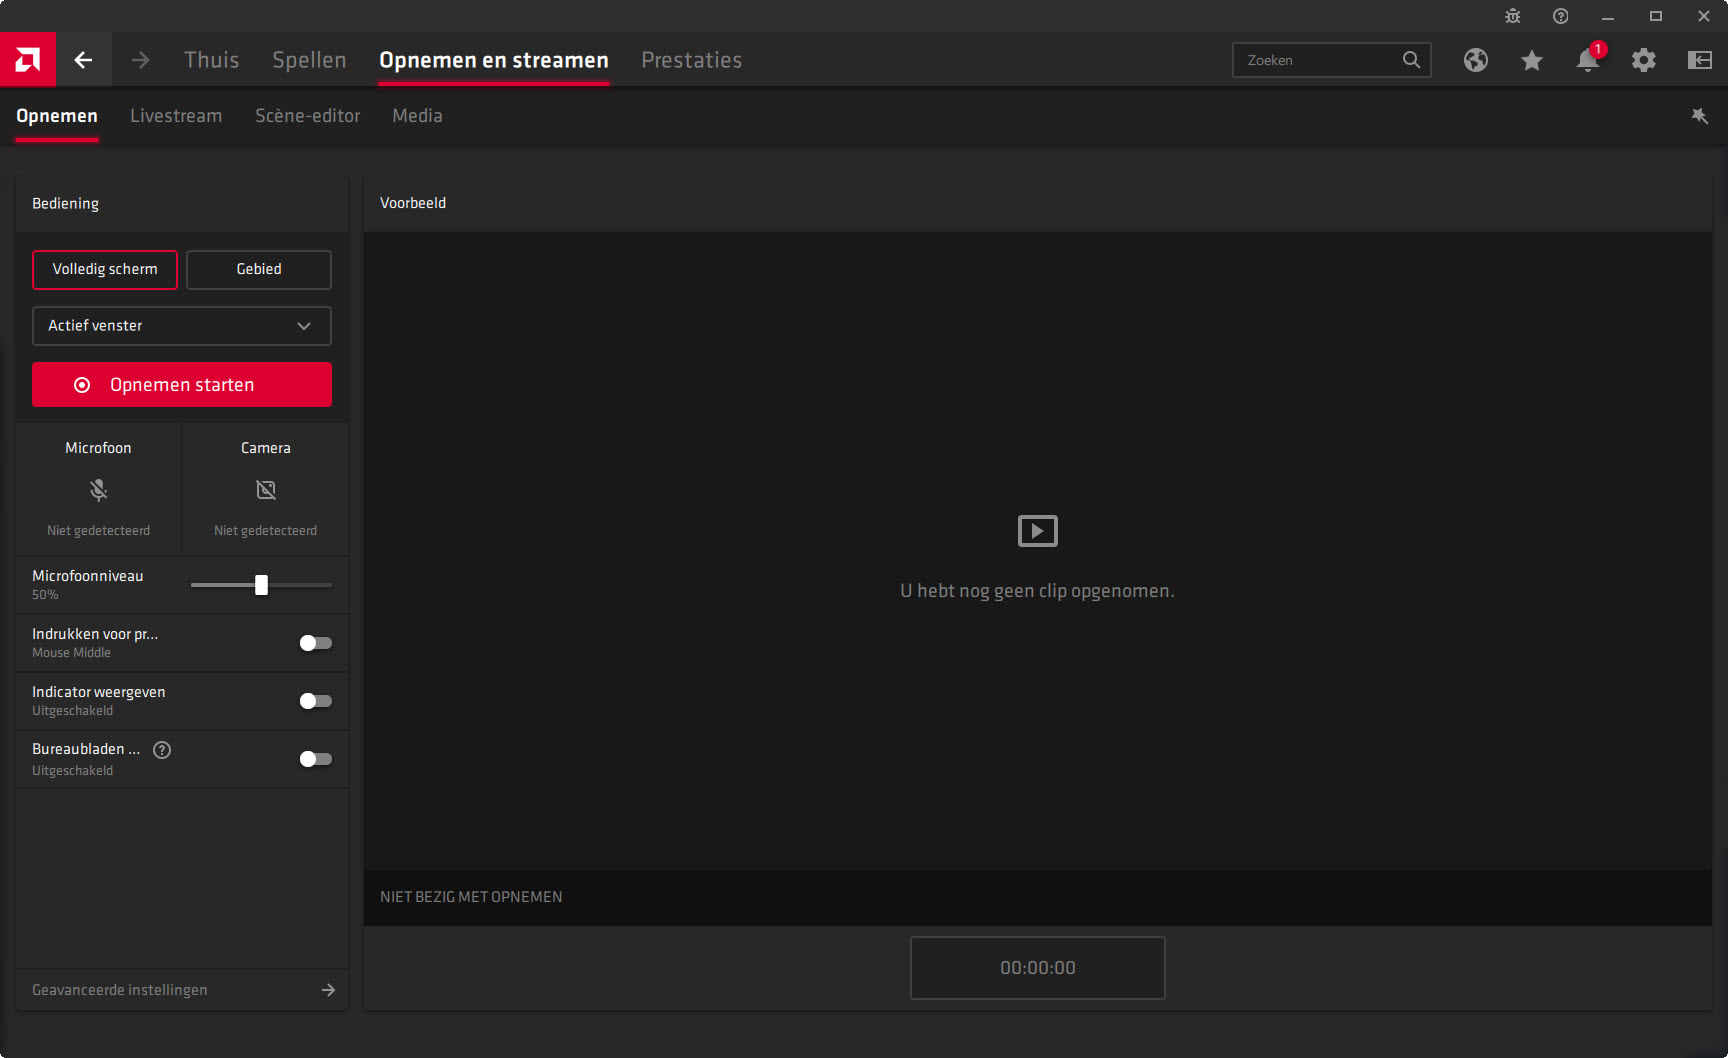Click the AMD logo home icon
This screenshot has height=1058, width=1728.
coord(28,60)
